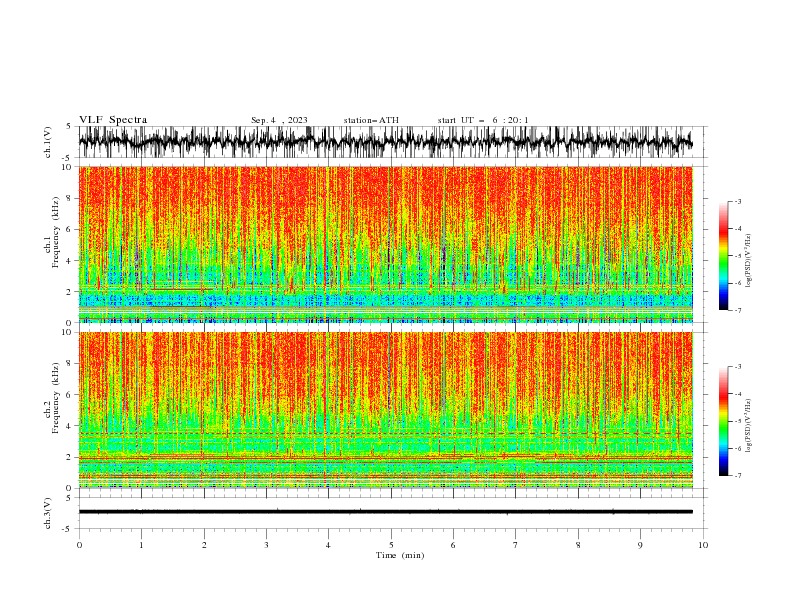The width and height of the screenshot is (792, 612).
Task: Click the 'station=ATH' label
Action: 371,120
